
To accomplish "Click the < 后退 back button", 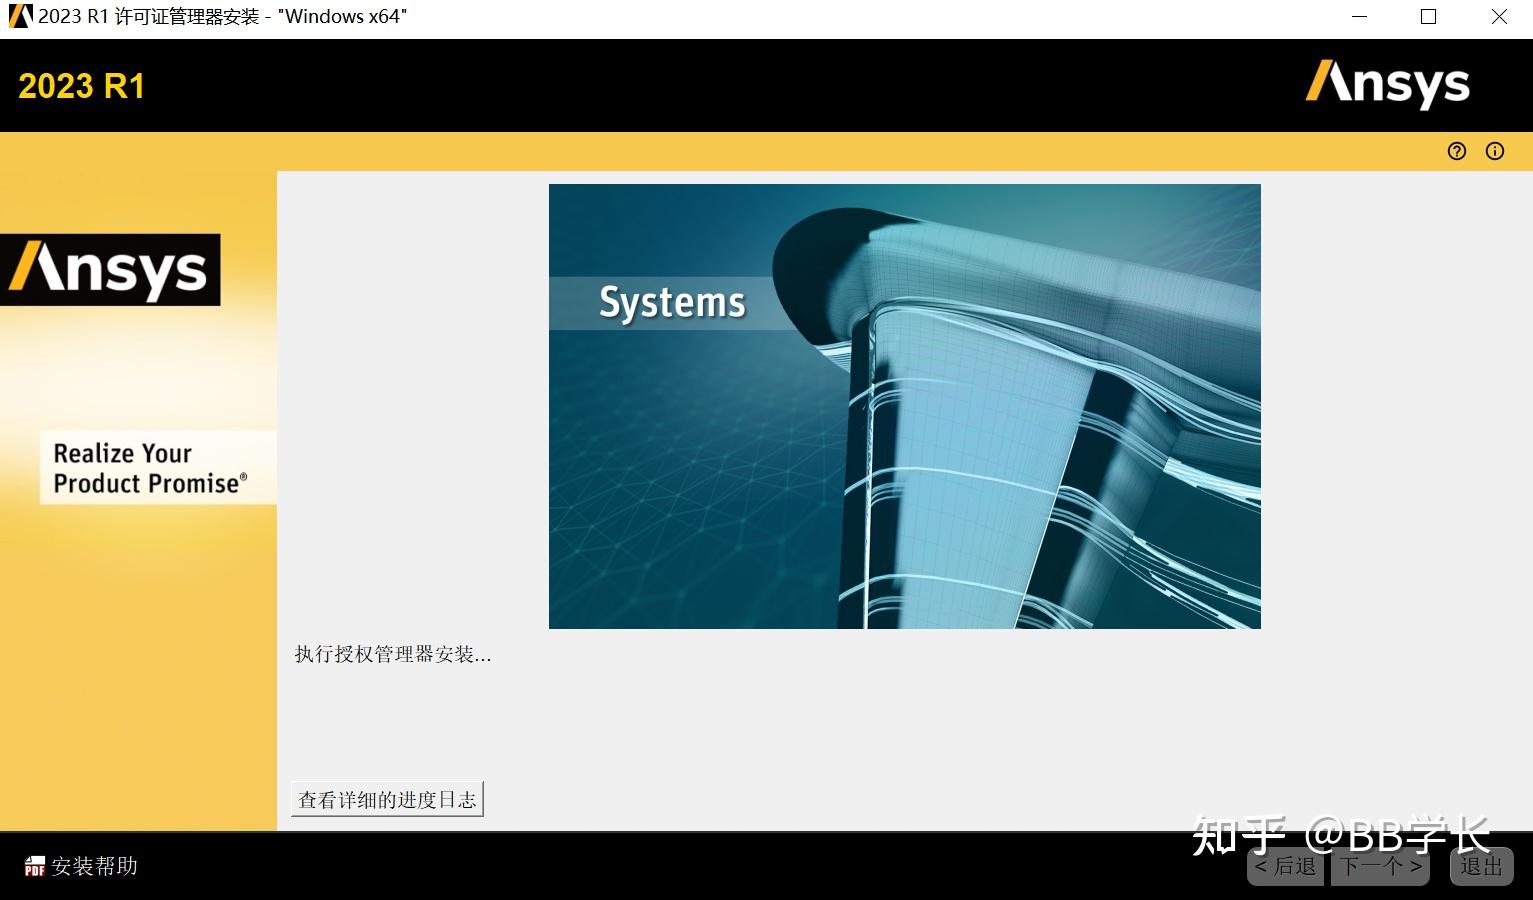I will (x=1284, y=866).
